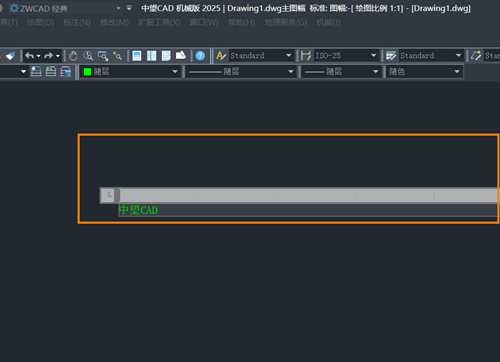Open the 机械(J) menu
Image resolution: width=500 pixels, height=362 pixels.
coord(328,23)
